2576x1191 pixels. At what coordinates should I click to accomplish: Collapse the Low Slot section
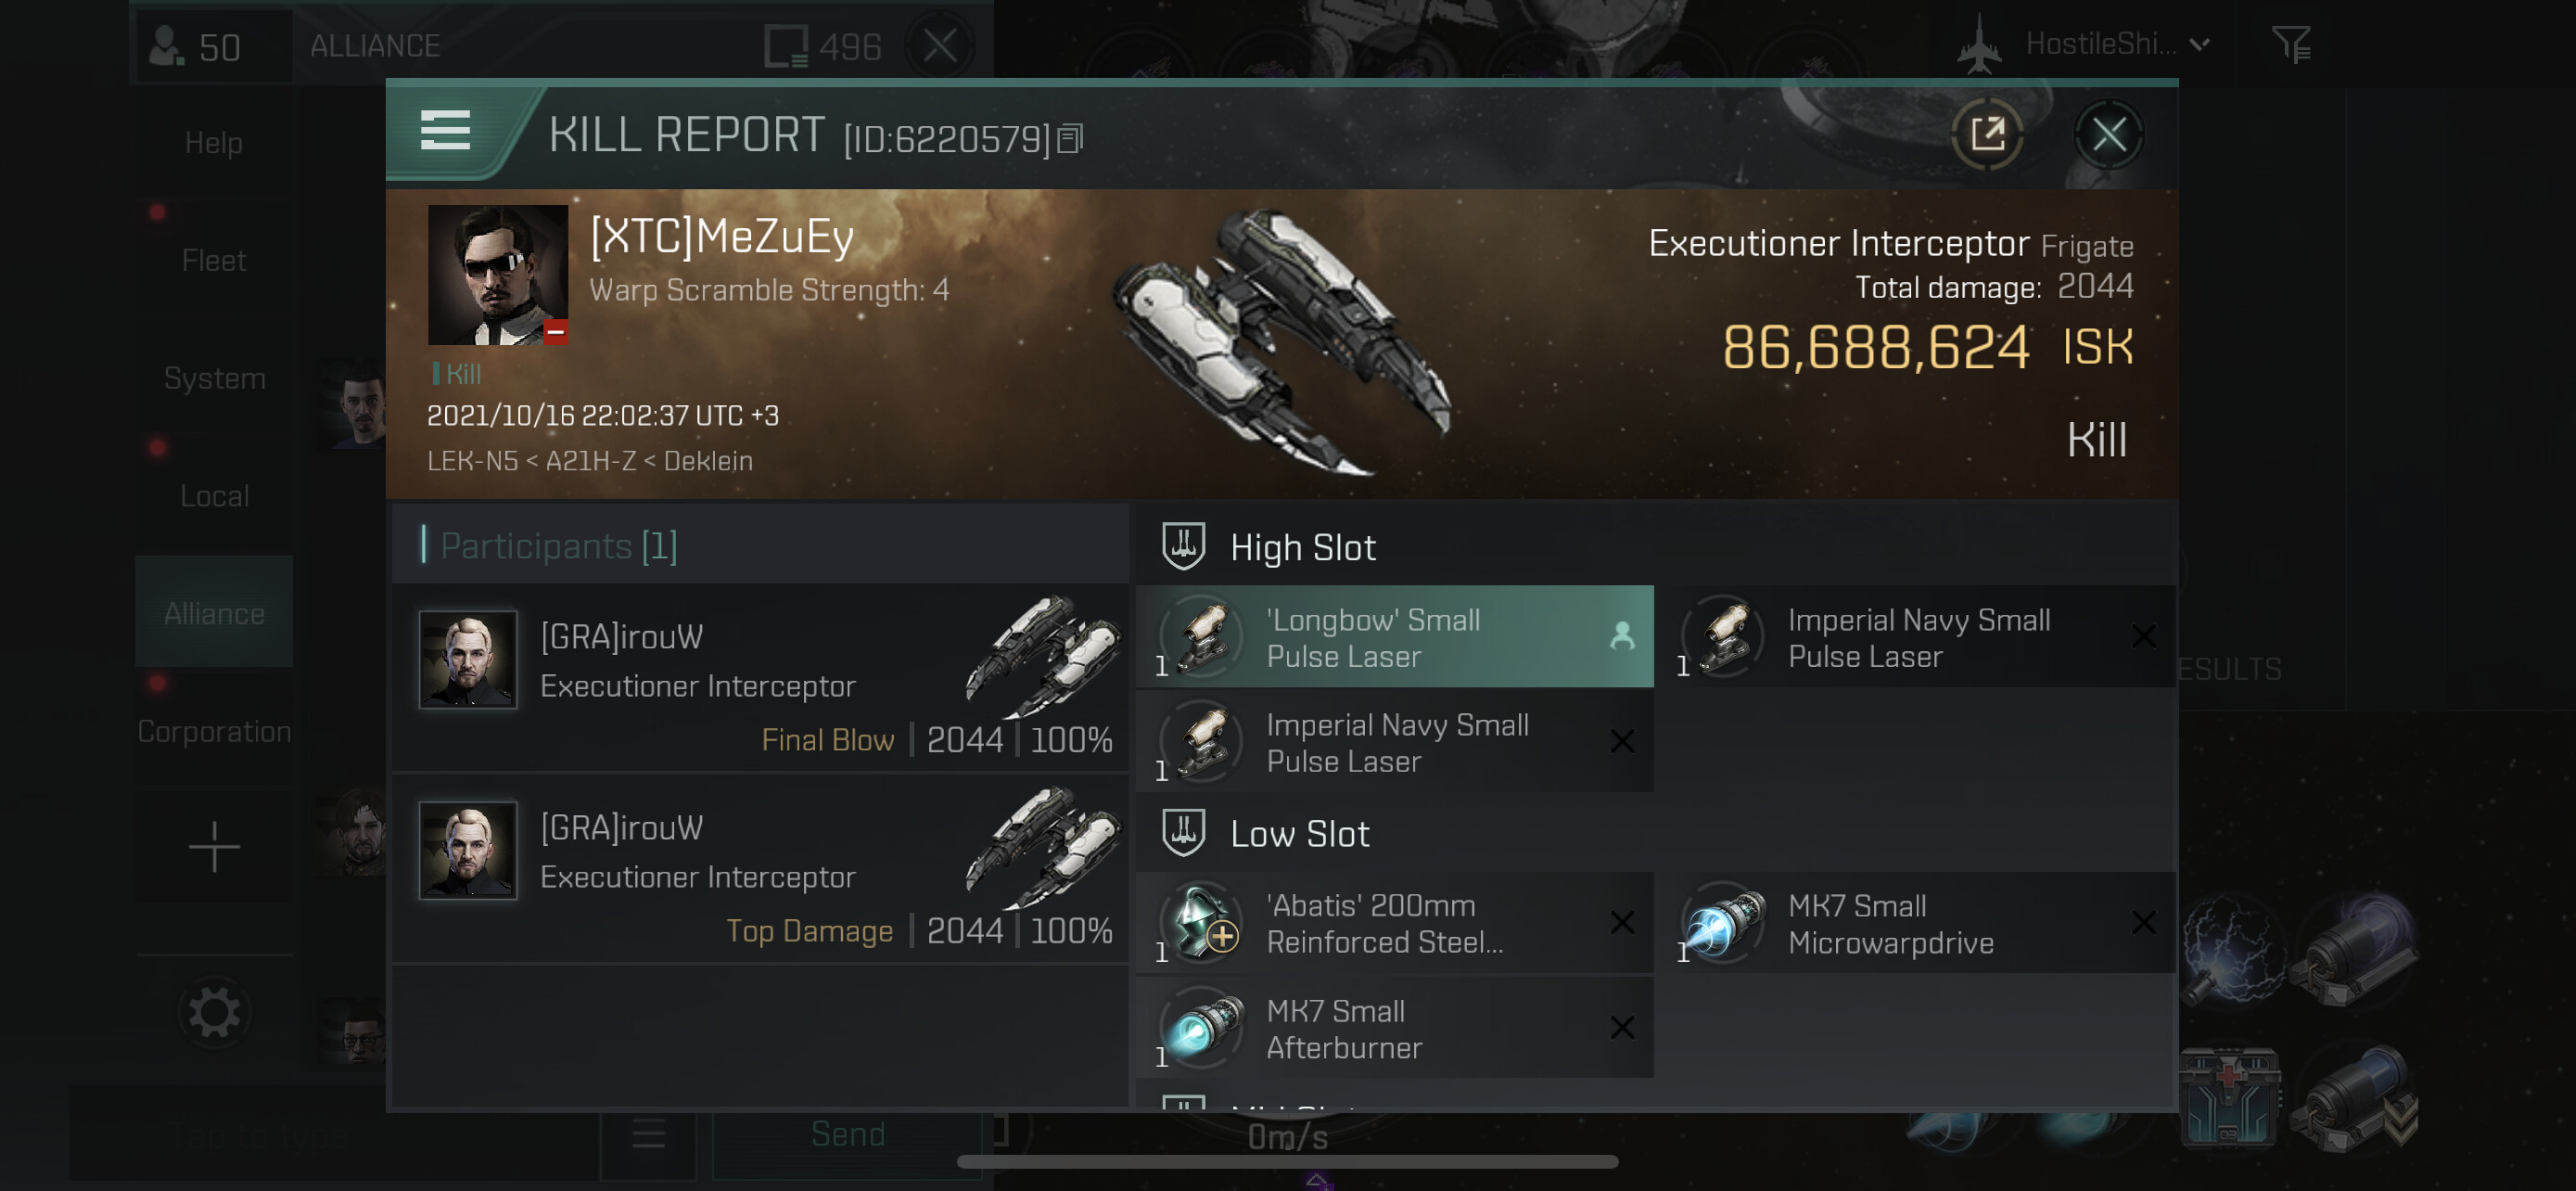tap(1265, 833)
